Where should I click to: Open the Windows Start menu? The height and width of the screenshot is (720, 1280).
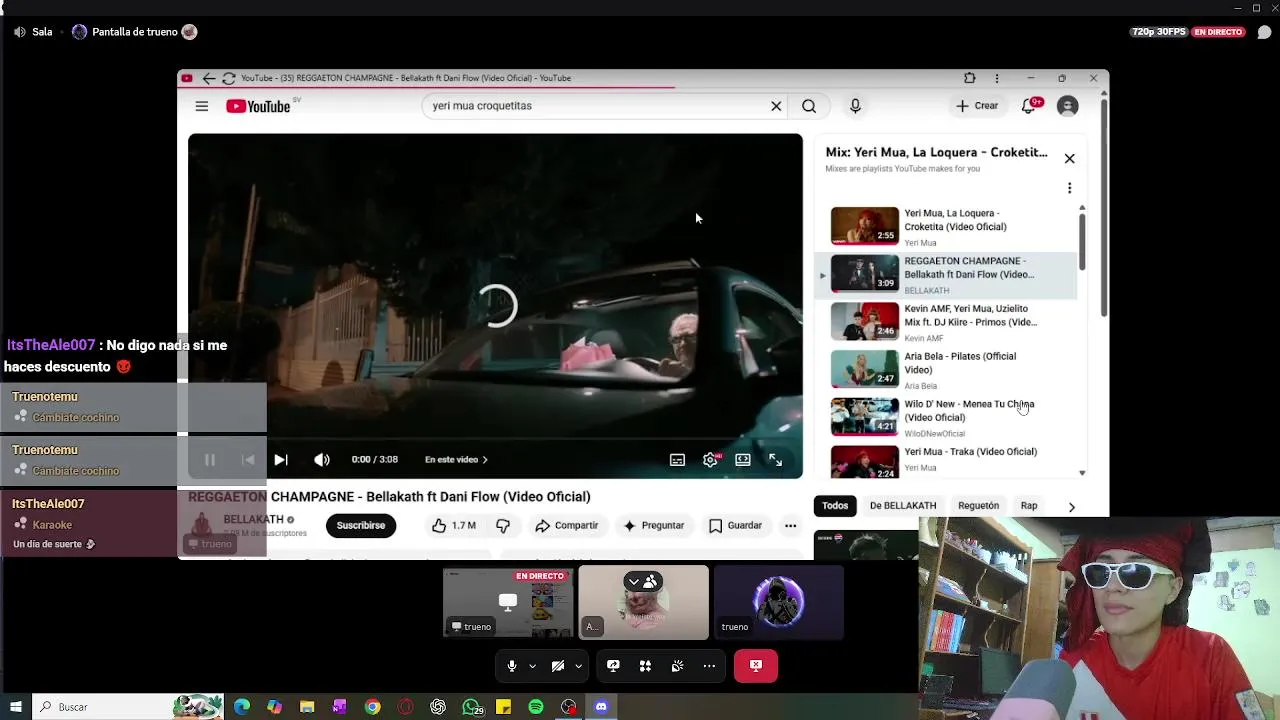click(16, 707)
